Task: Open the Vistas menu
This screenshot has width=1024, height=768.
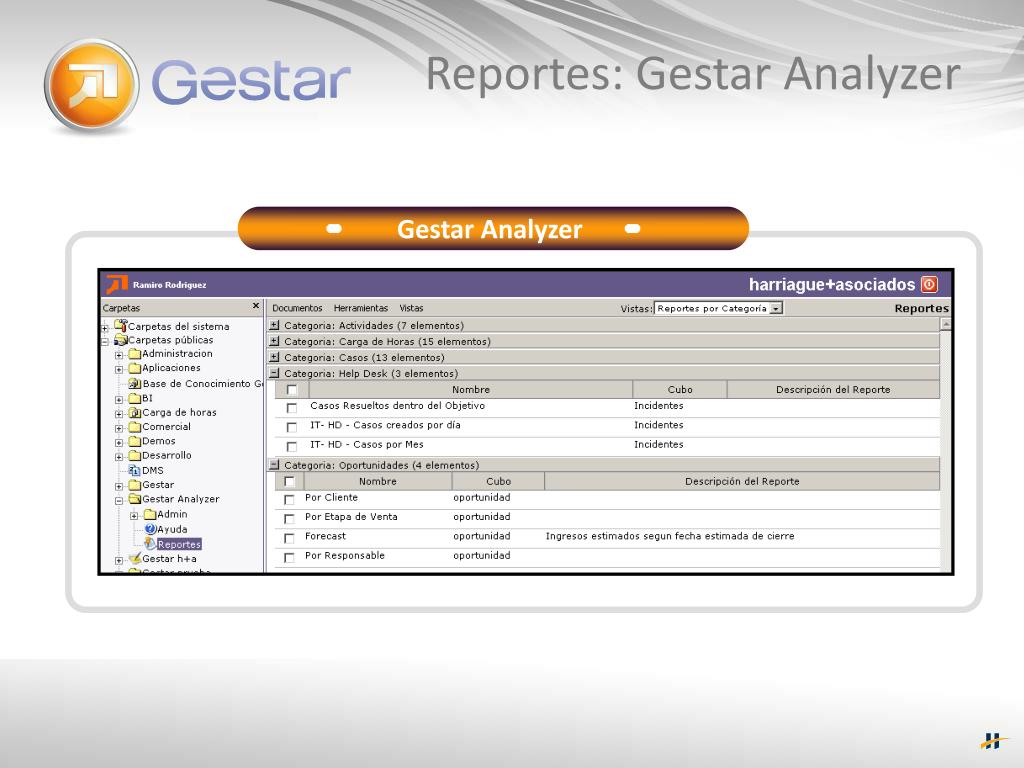Action: pos(411,308)
